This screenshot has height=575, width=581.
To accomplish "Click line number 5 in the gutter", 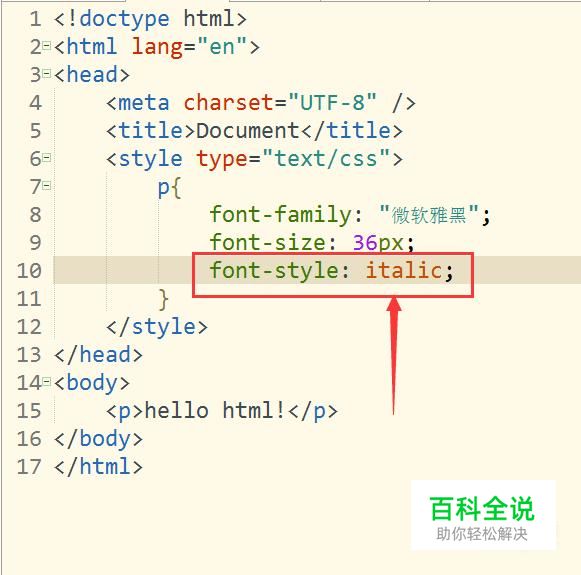I will tap(36, 131).
